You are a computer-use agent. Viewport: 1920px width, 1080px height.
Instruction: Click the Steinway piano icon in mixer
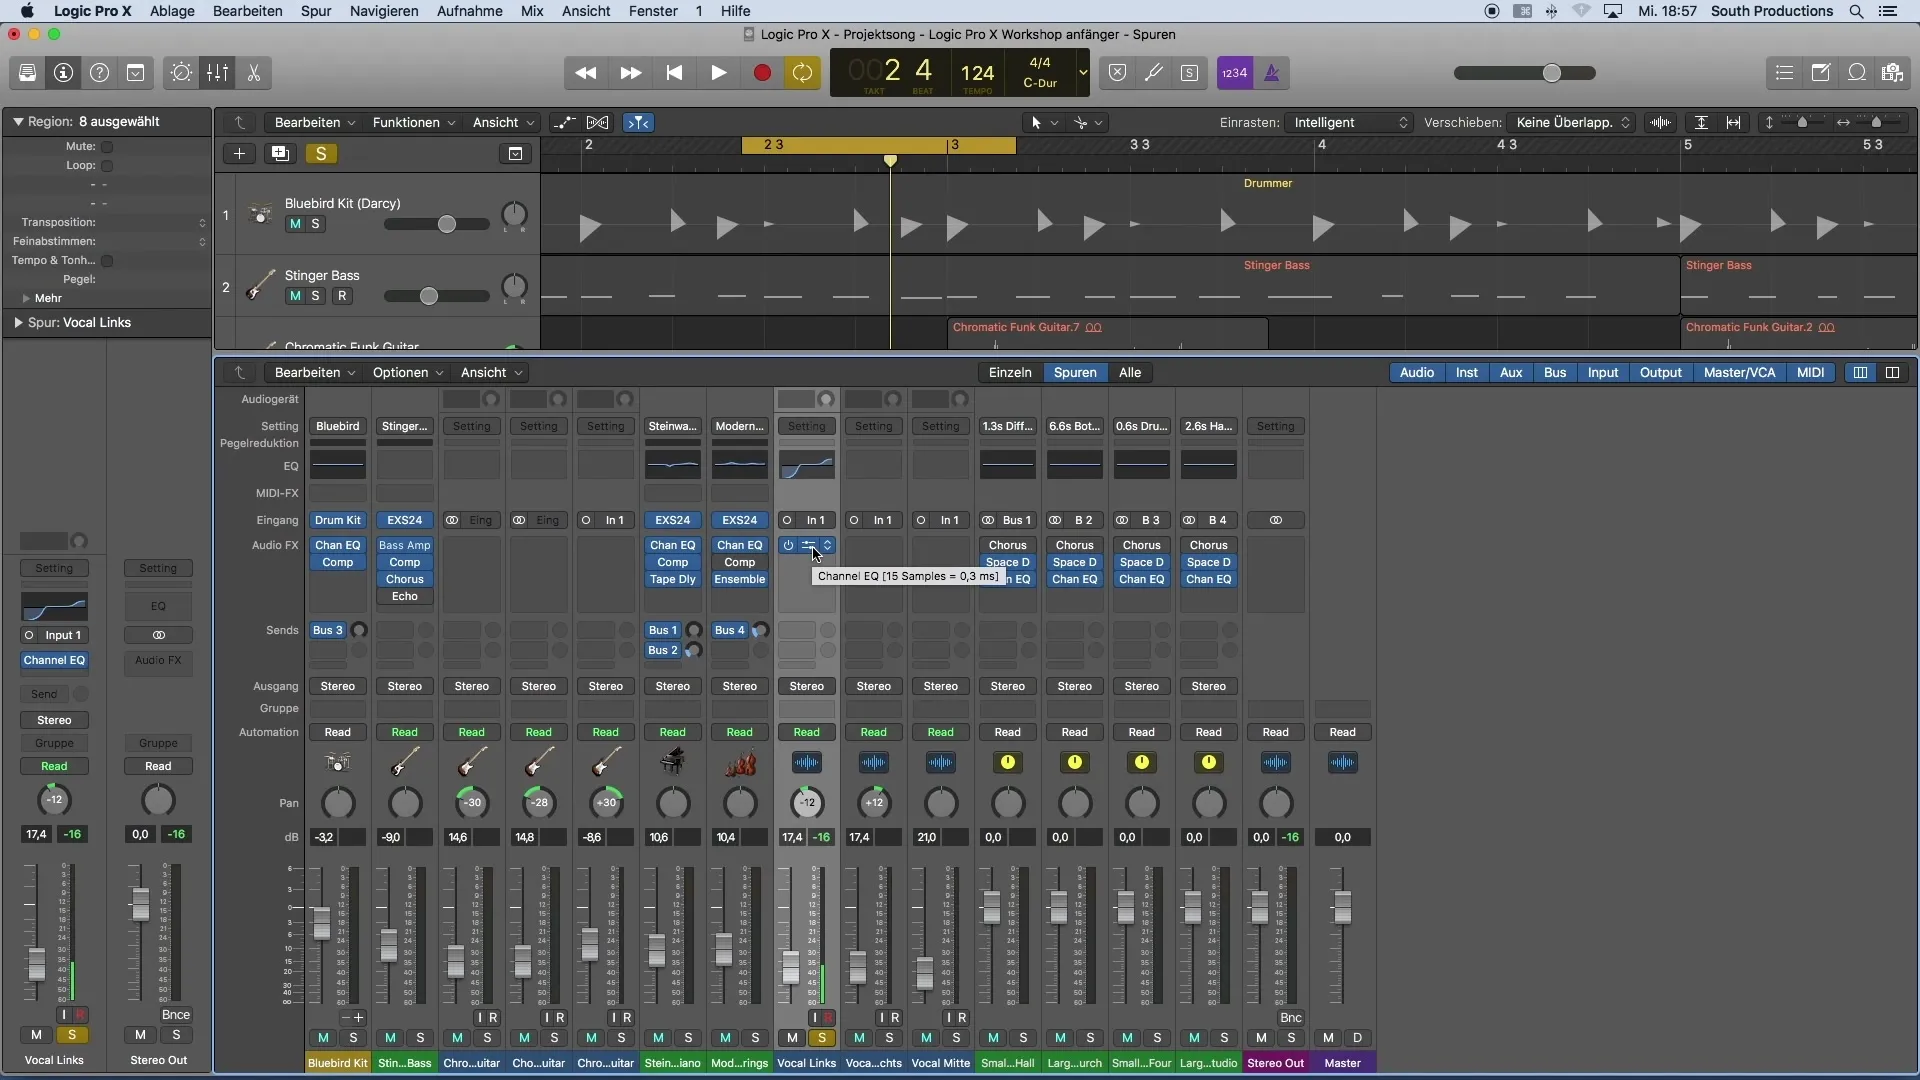point(673,762)
